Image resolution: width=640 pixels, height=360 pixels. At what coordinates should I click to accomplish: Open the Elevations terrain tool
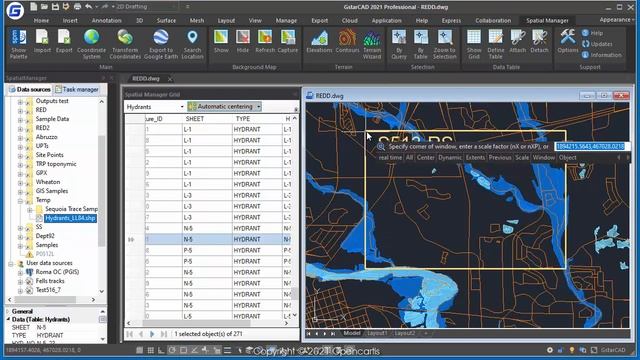pyautogui.click(x=319, y=41)
